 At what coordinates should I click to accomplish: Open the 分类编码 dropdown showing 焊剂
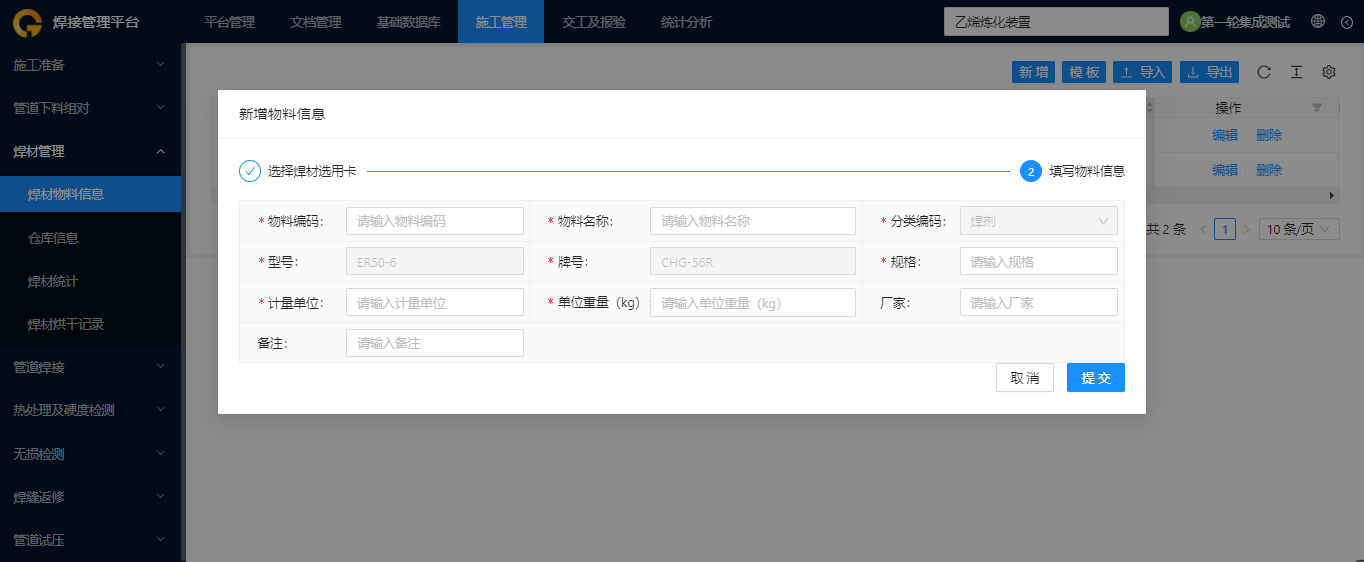[1038, 221]
